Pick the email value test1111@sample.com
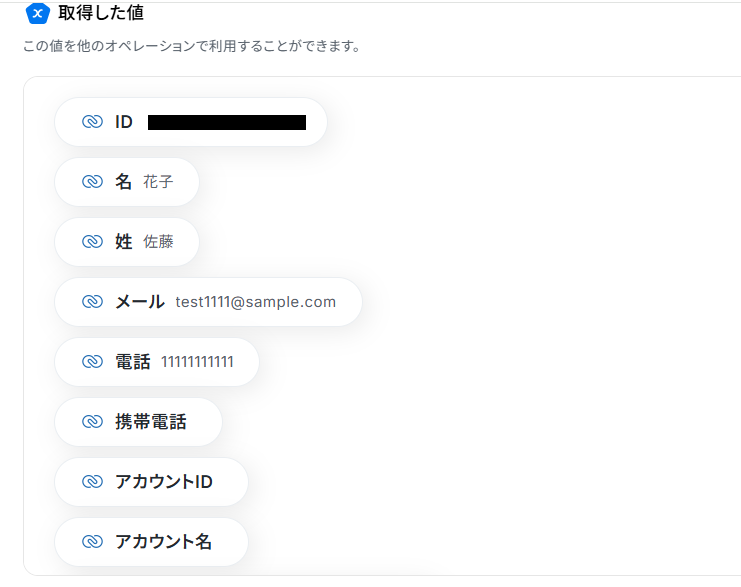 point(255,302)
